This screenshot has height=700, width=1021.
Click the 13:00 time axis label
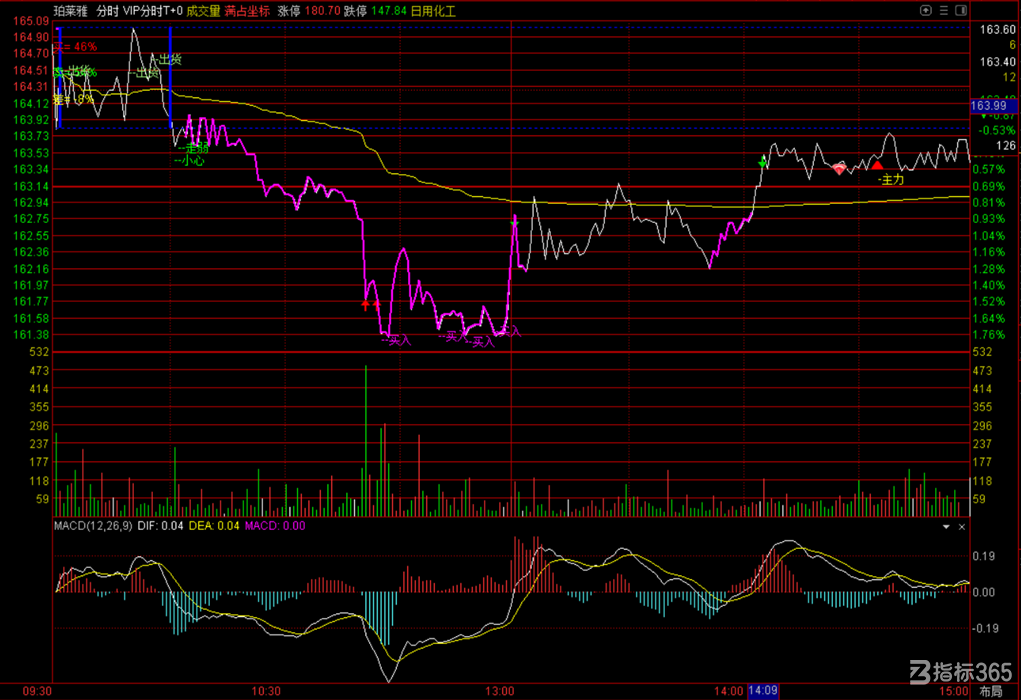tap(500, 691)
